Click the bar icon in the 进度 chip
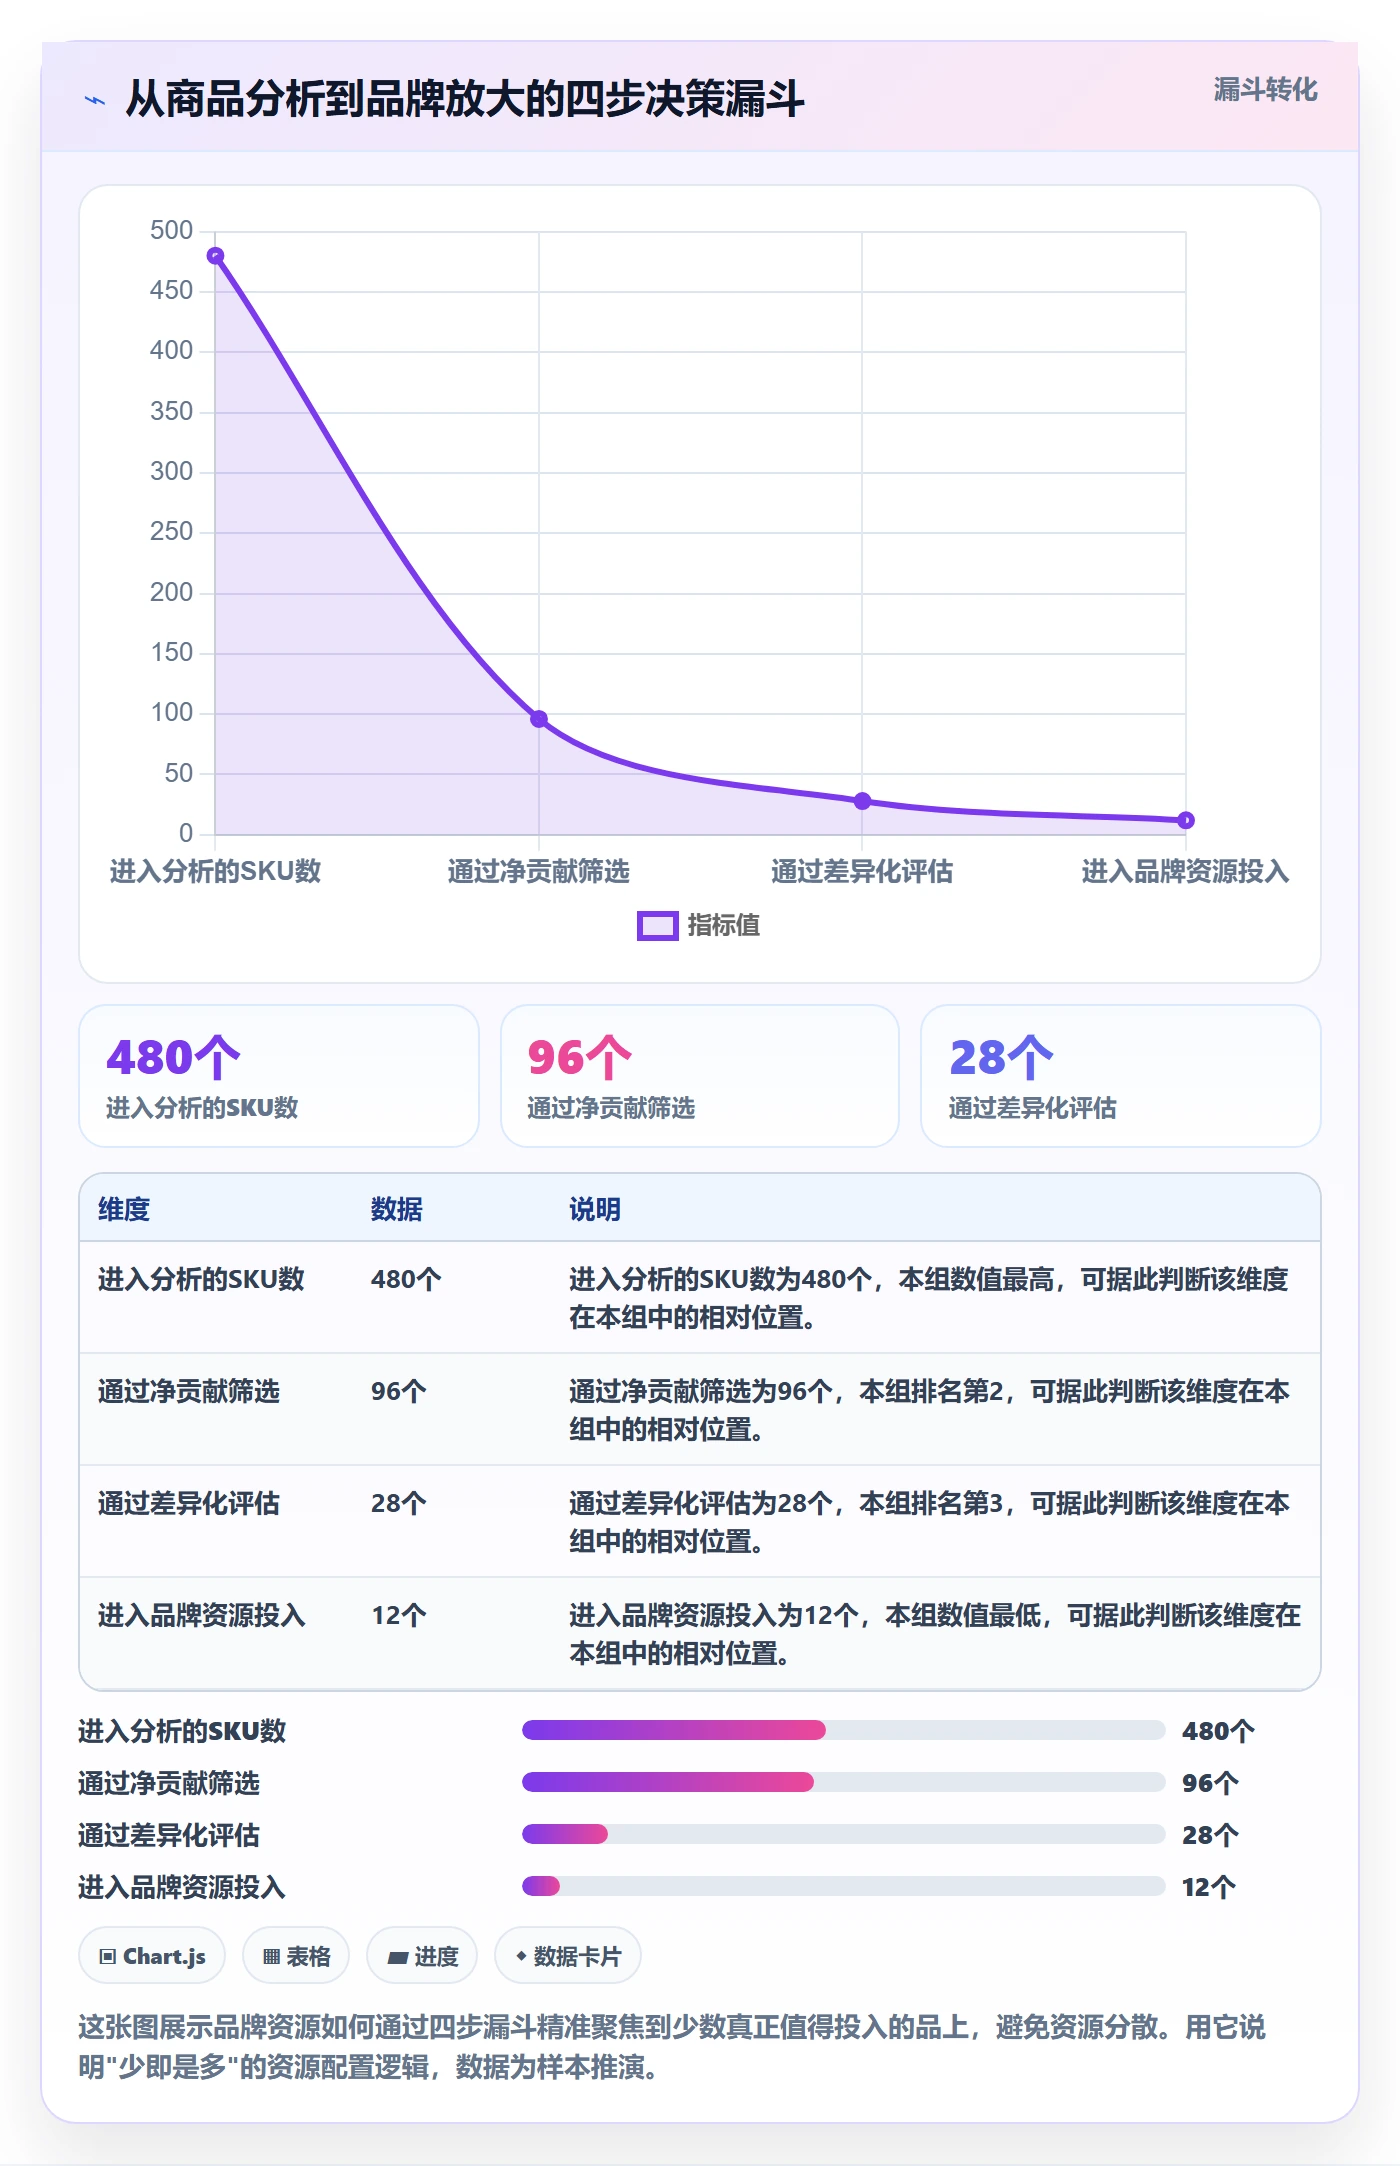Viewport: 1400px width, 2166px height. [x=398, y=1957]
